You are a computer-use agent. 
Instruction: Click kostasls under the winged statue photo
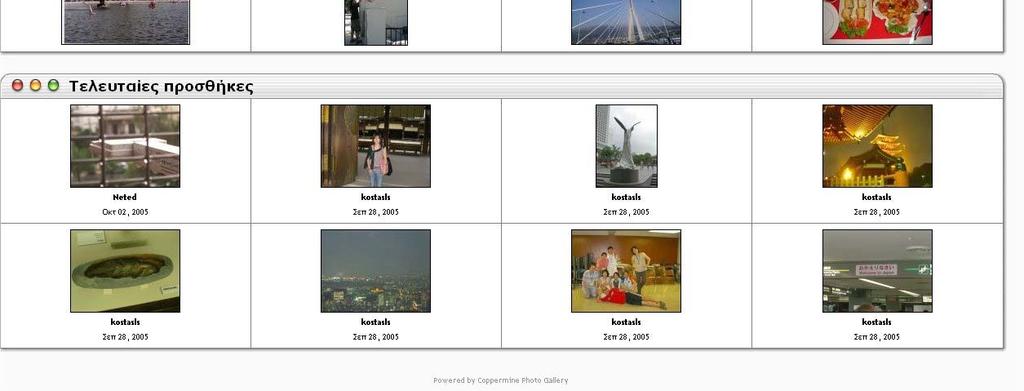pyautogui.click(x=626, y=197)
